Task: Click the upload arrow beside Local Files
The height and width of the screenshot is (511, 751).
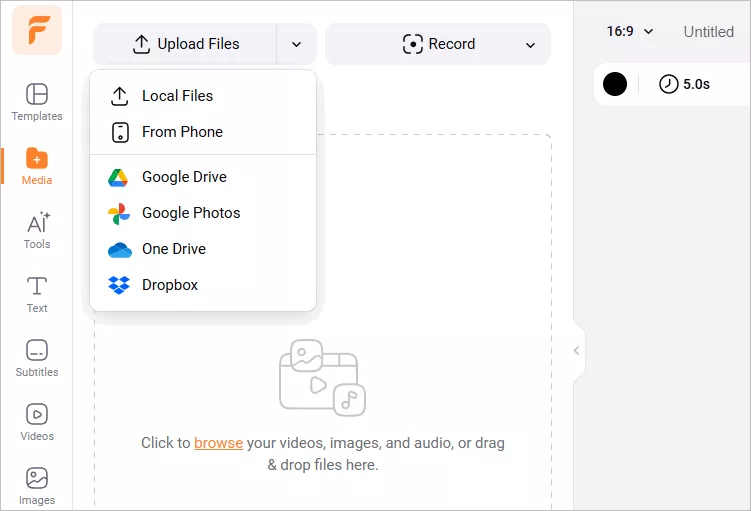Action: pyautogui.click(x=119, y=96)
